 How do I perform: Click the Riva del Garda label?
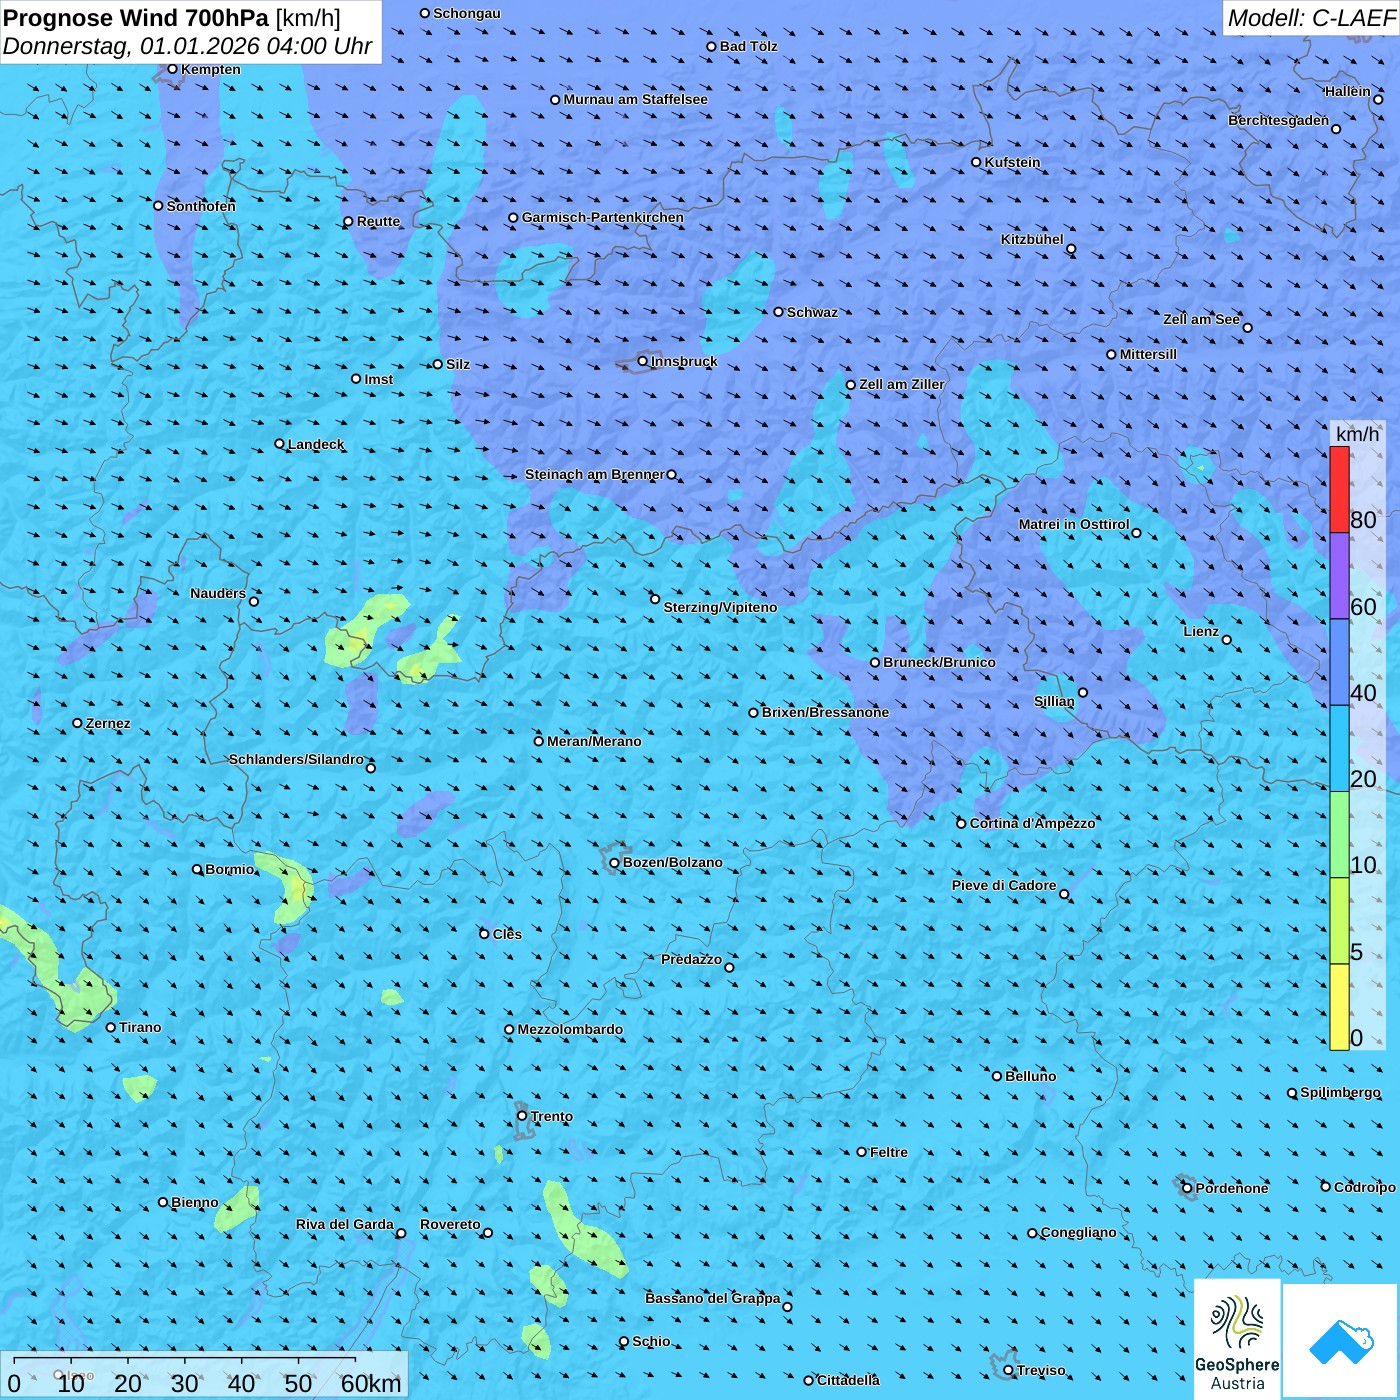[345, 1224]
